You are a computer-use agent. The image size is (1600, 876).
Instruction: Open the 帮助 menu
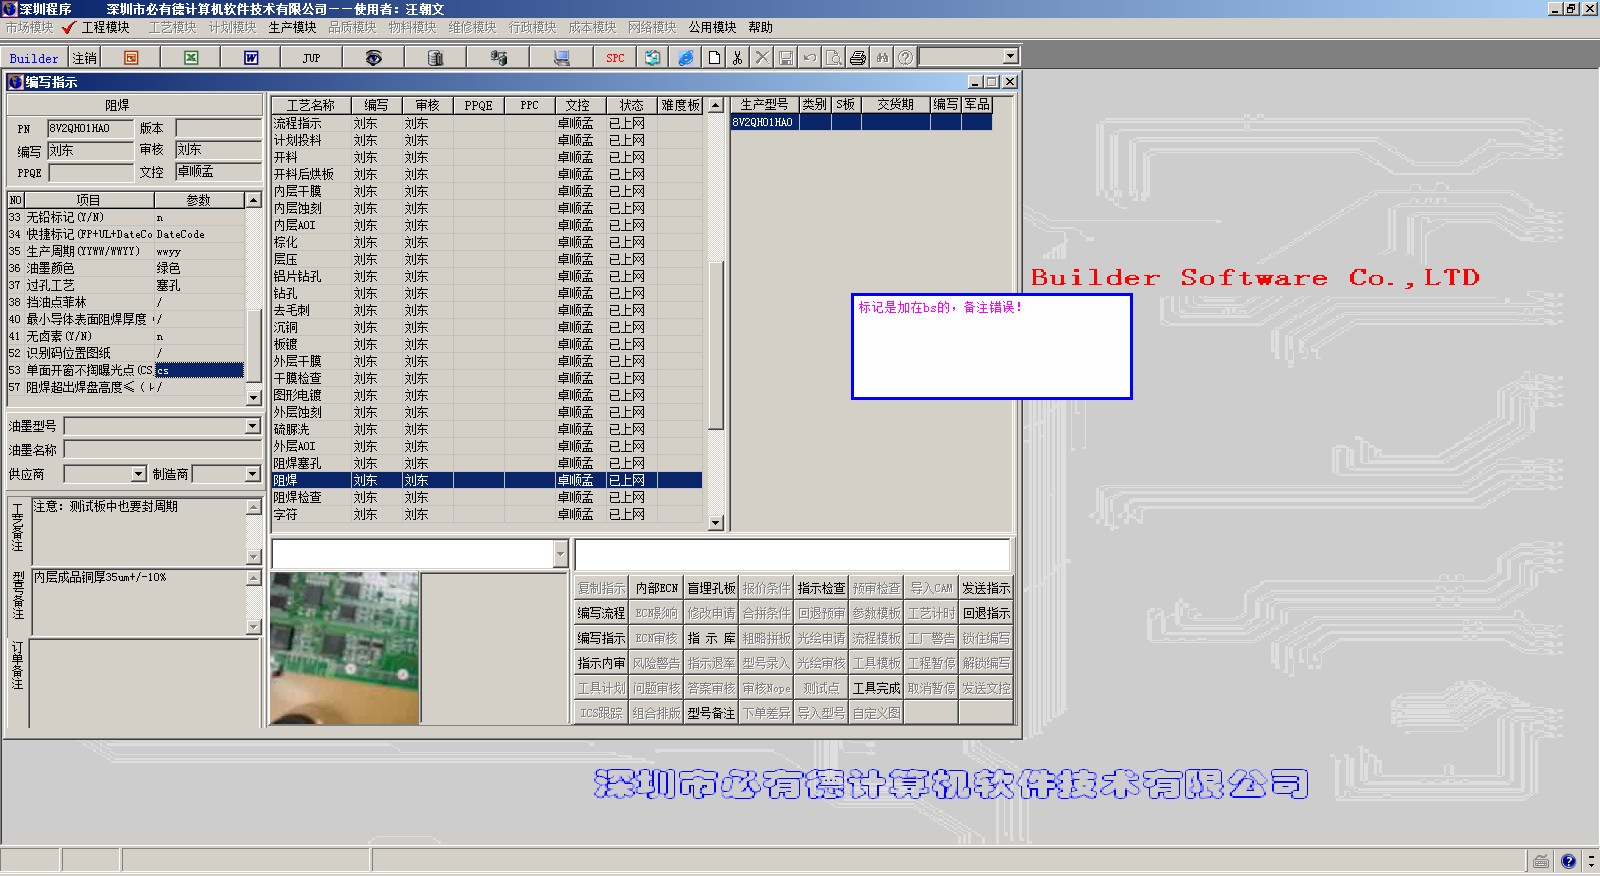[x=761, y=27]
